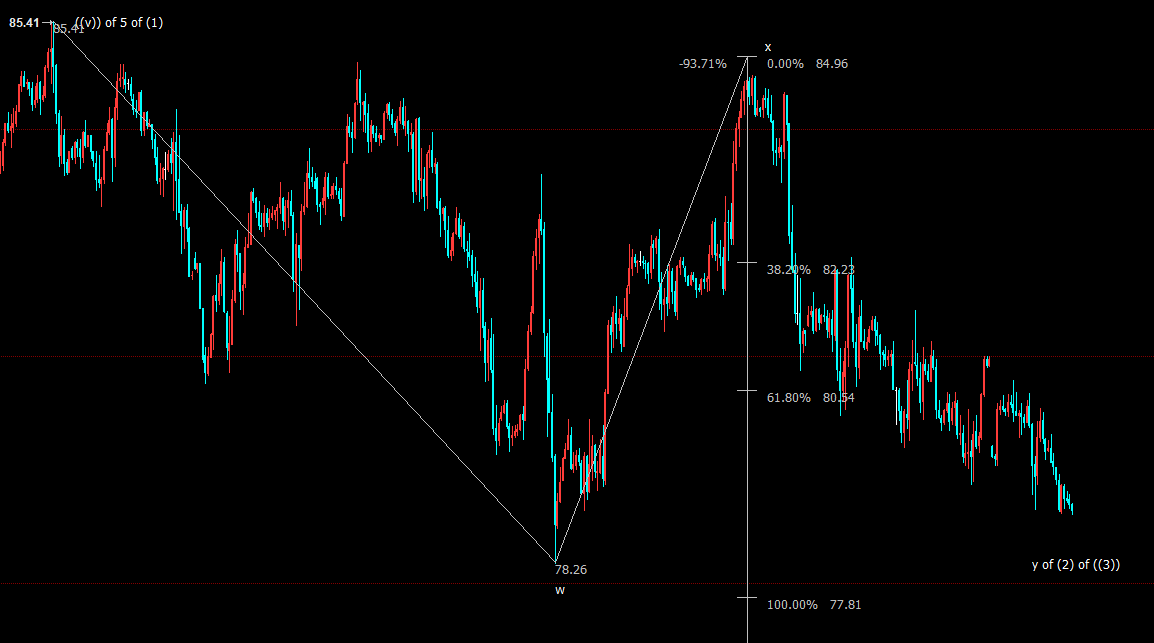Click the "((v)) of 5 of (1)" wave label
The height and width of the screenshot is (643, 1154).
click(x=118, y=22)
